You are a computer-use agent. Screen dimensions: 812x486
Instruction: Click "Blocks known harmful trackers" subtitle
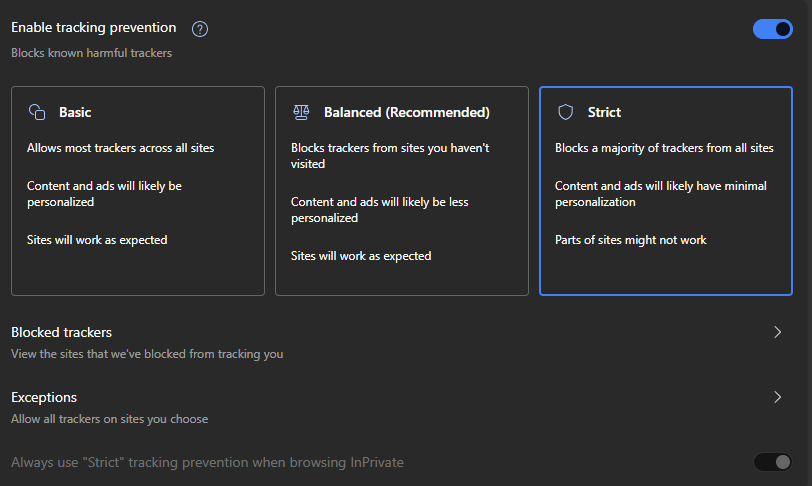(x=91, y=52)
